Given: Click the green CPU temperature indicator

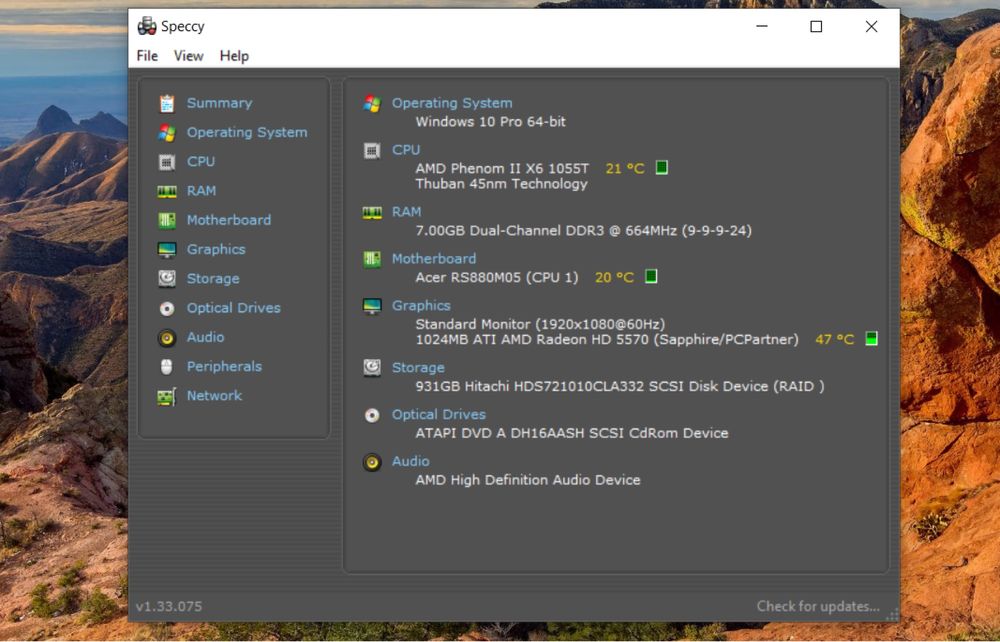Looking at the screenshot, I should pyautogui.click(x=662, y=168).
